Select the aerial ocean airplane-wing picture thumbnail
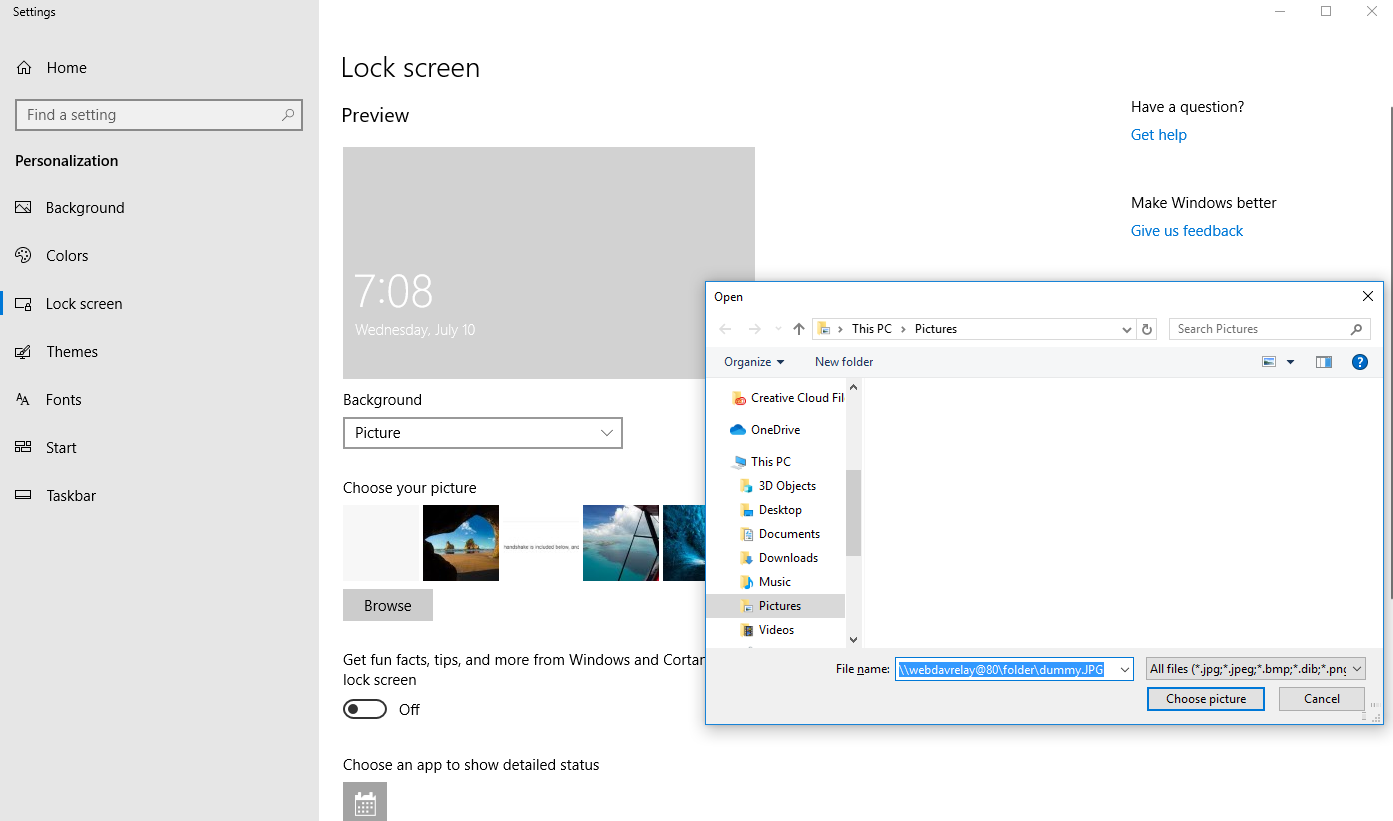This screenshot has height=821, width=1393. click(x=621, y=543)
